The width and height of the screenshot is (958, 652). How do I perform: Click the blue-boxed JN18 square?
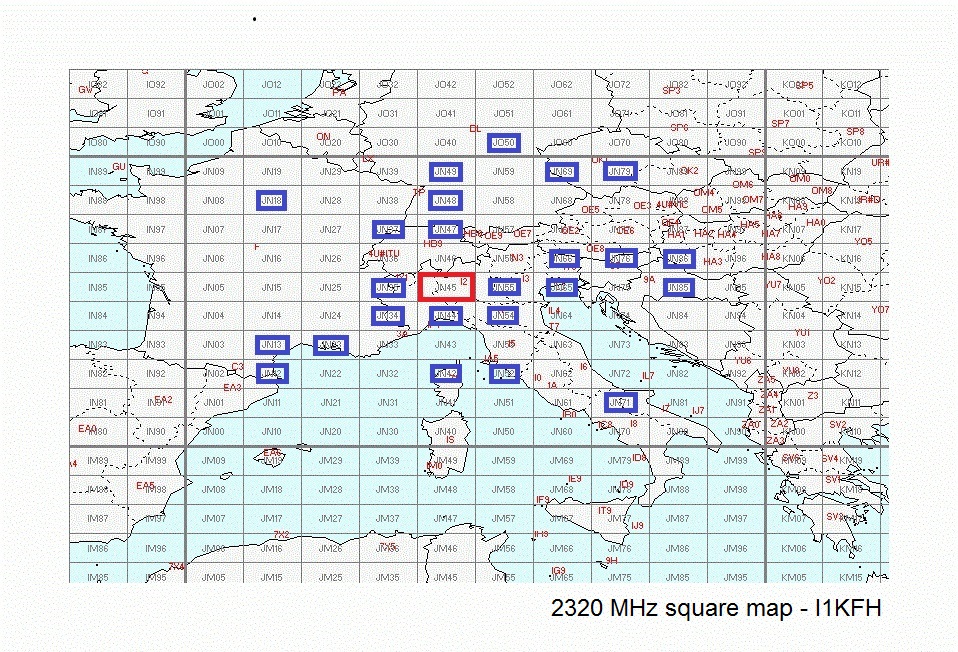pyautogui.click(x=271, y=200)
